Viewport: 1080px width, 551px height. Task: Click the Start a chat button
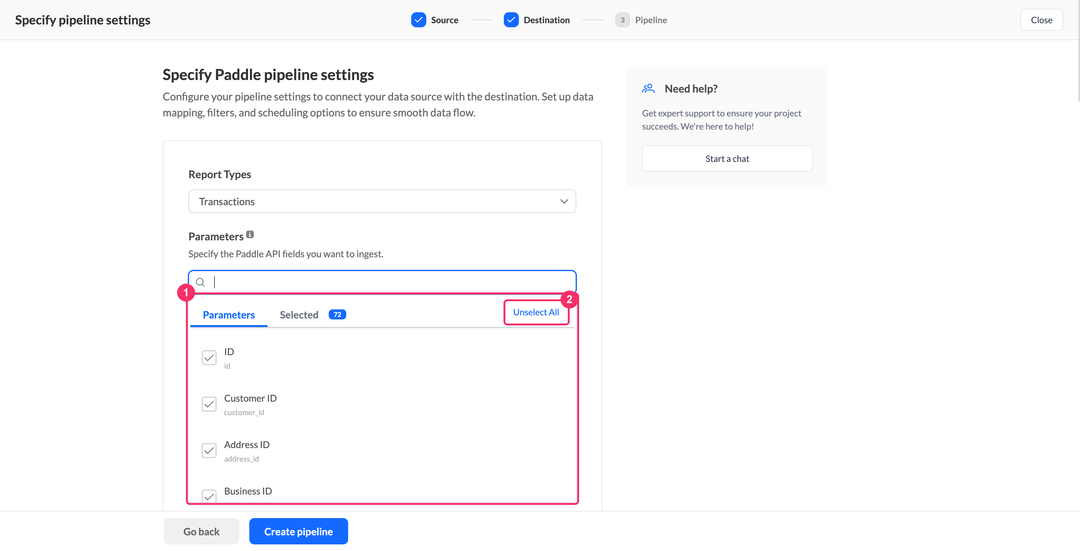pyautogui.click(x=727, y=158)
